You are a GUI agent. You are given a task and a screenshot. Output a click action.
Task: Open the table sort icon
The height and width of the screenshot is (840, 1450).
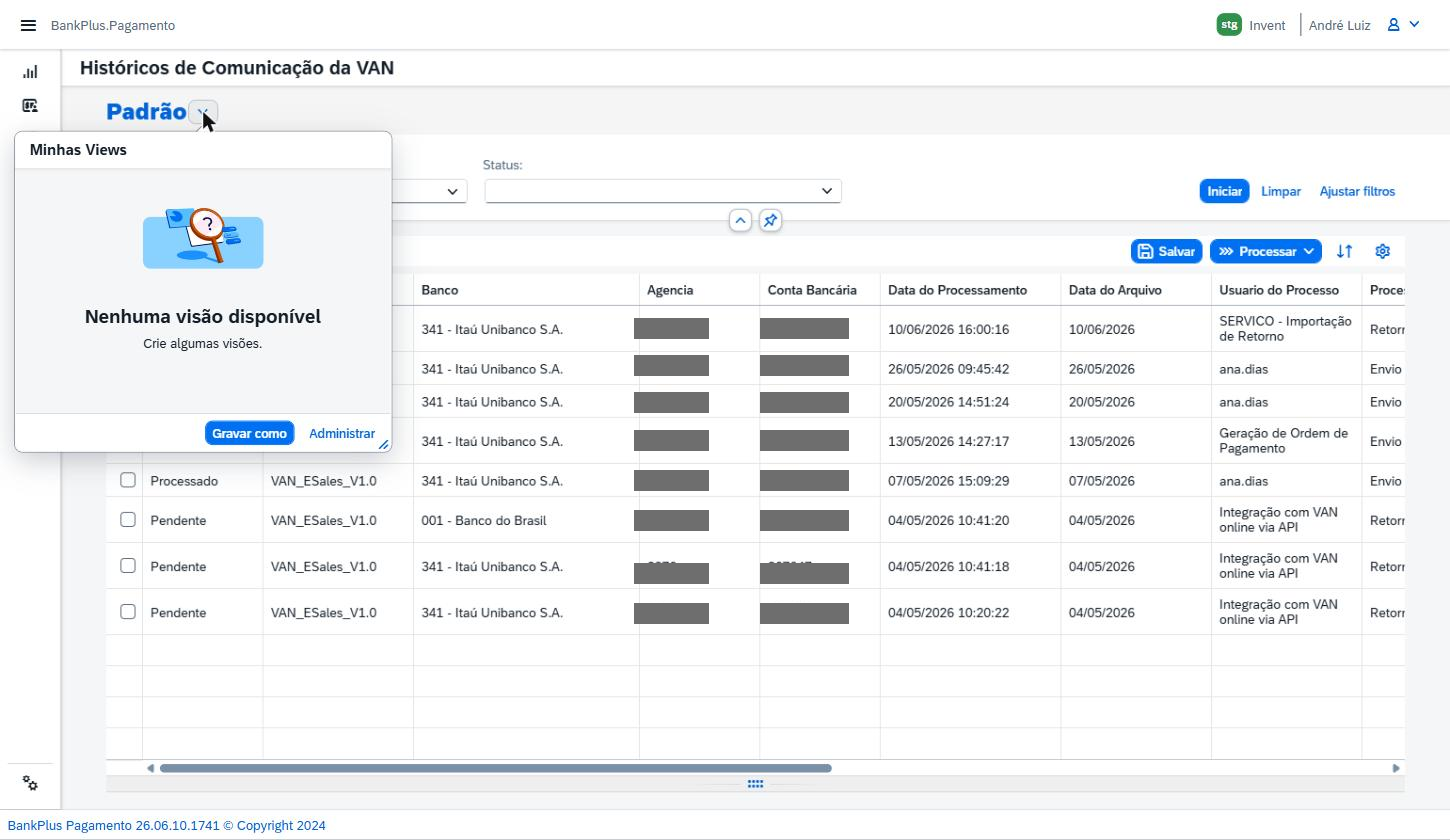(1344, 251)
